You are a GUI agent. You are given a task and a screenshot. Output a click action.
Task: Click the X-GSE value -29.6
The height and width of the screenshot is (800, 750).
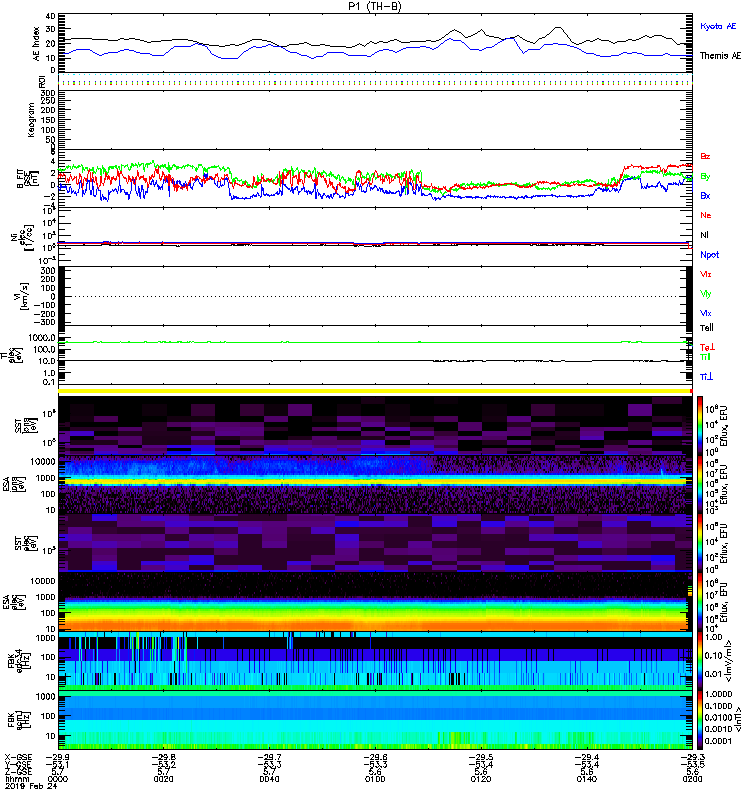click(x=375, y=757)
